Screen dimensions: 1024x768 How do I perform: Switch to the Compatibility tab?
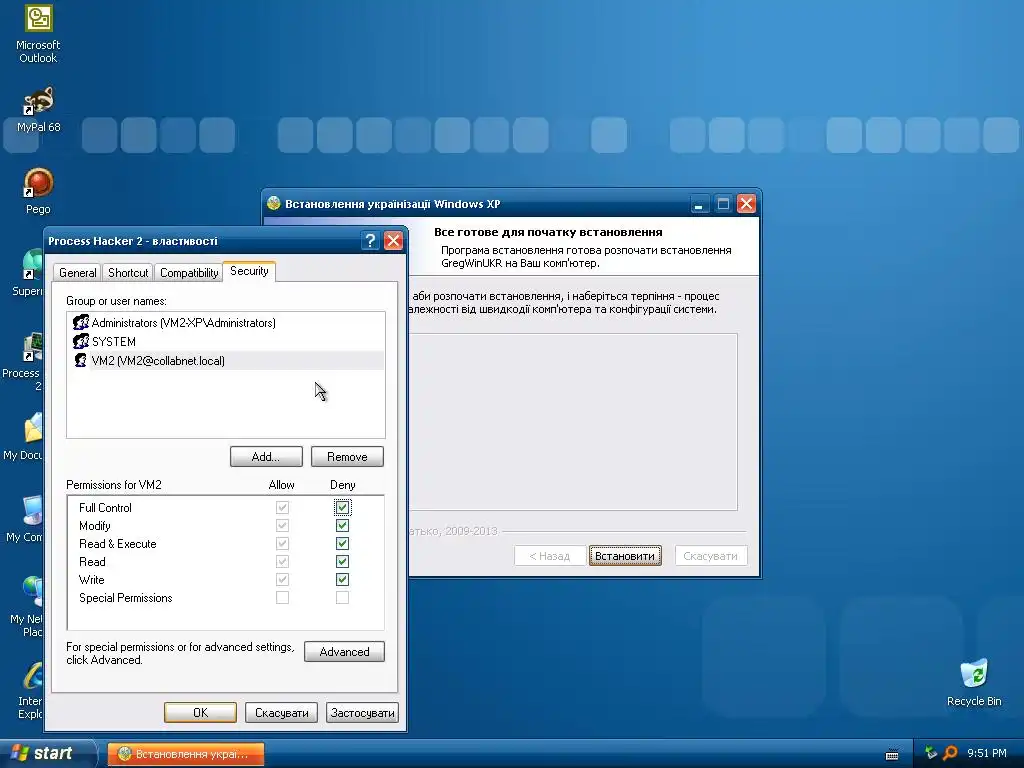pos(189,273)
